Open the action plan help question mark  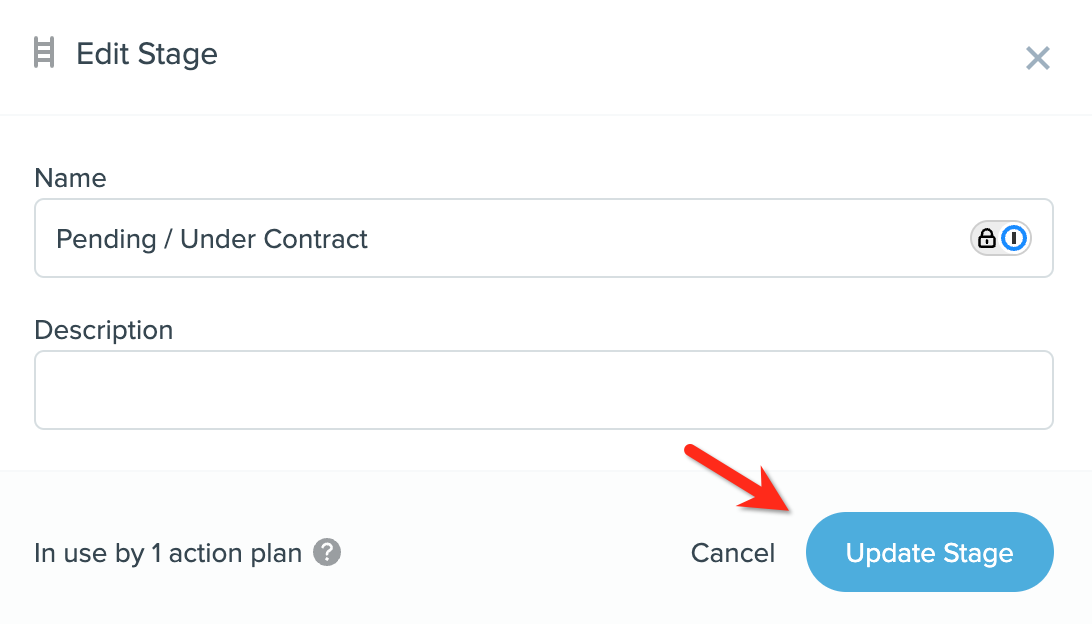pos(327,552)
